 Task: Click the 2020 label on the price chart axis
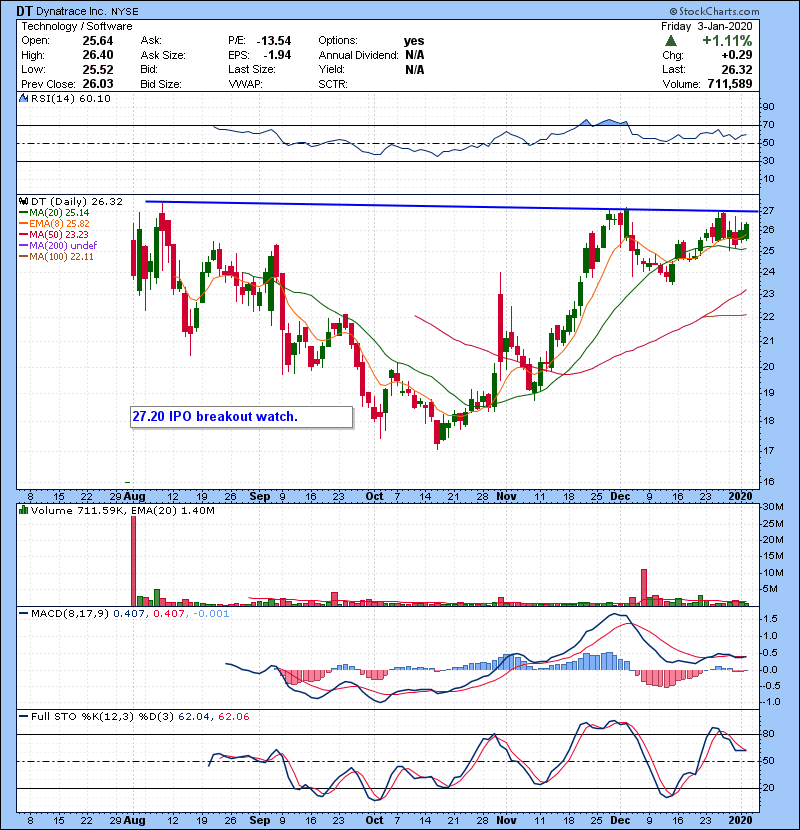(740, 497)
